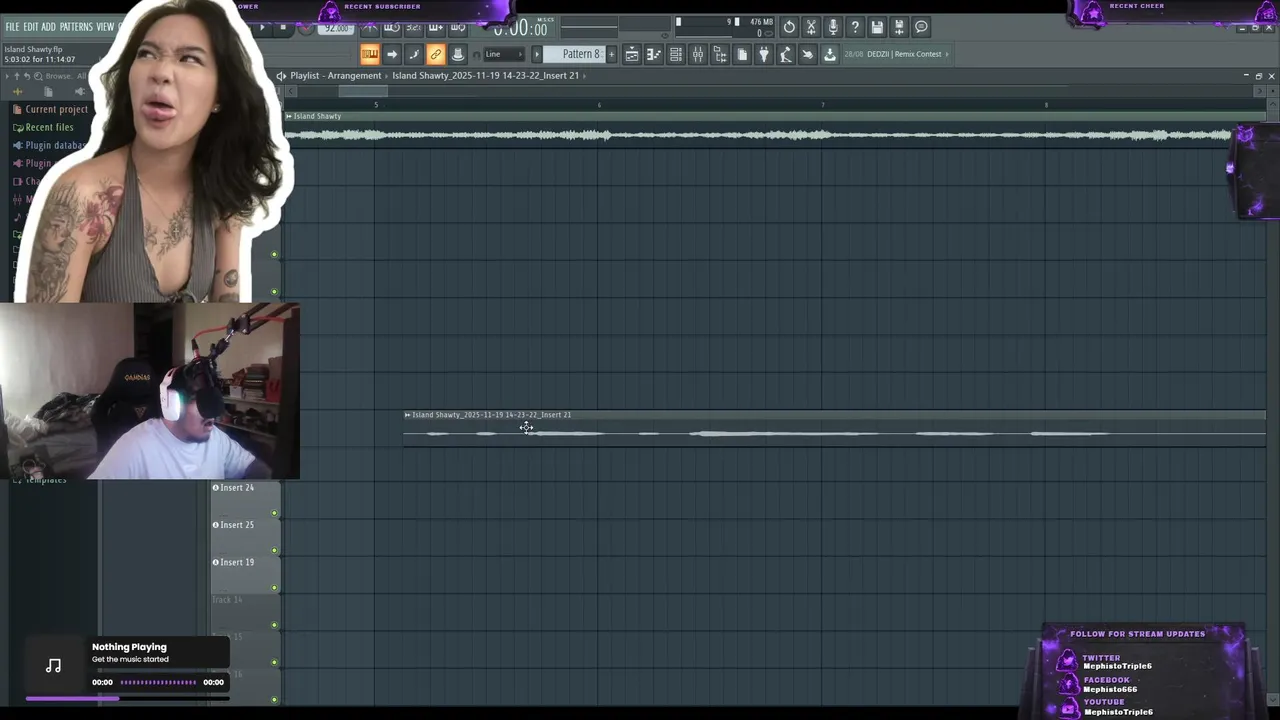Image resolution: width=1280 pixels, height=720 pixels.
Task: Click the transport Stop button
Action: 283,27
